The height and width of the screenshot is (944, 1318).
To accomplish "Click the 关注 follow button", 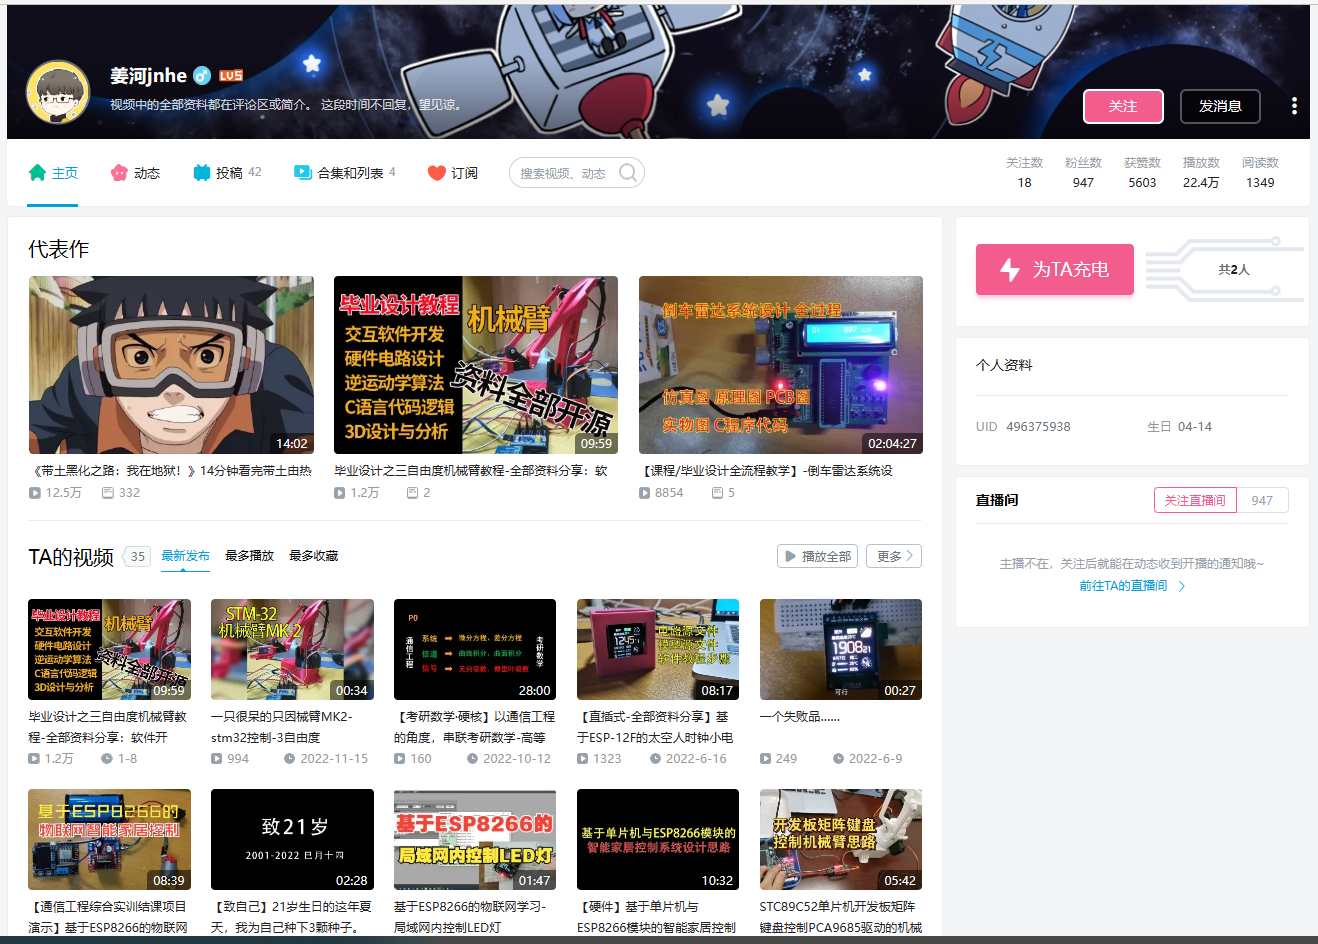I will [x=1123, y=106].
